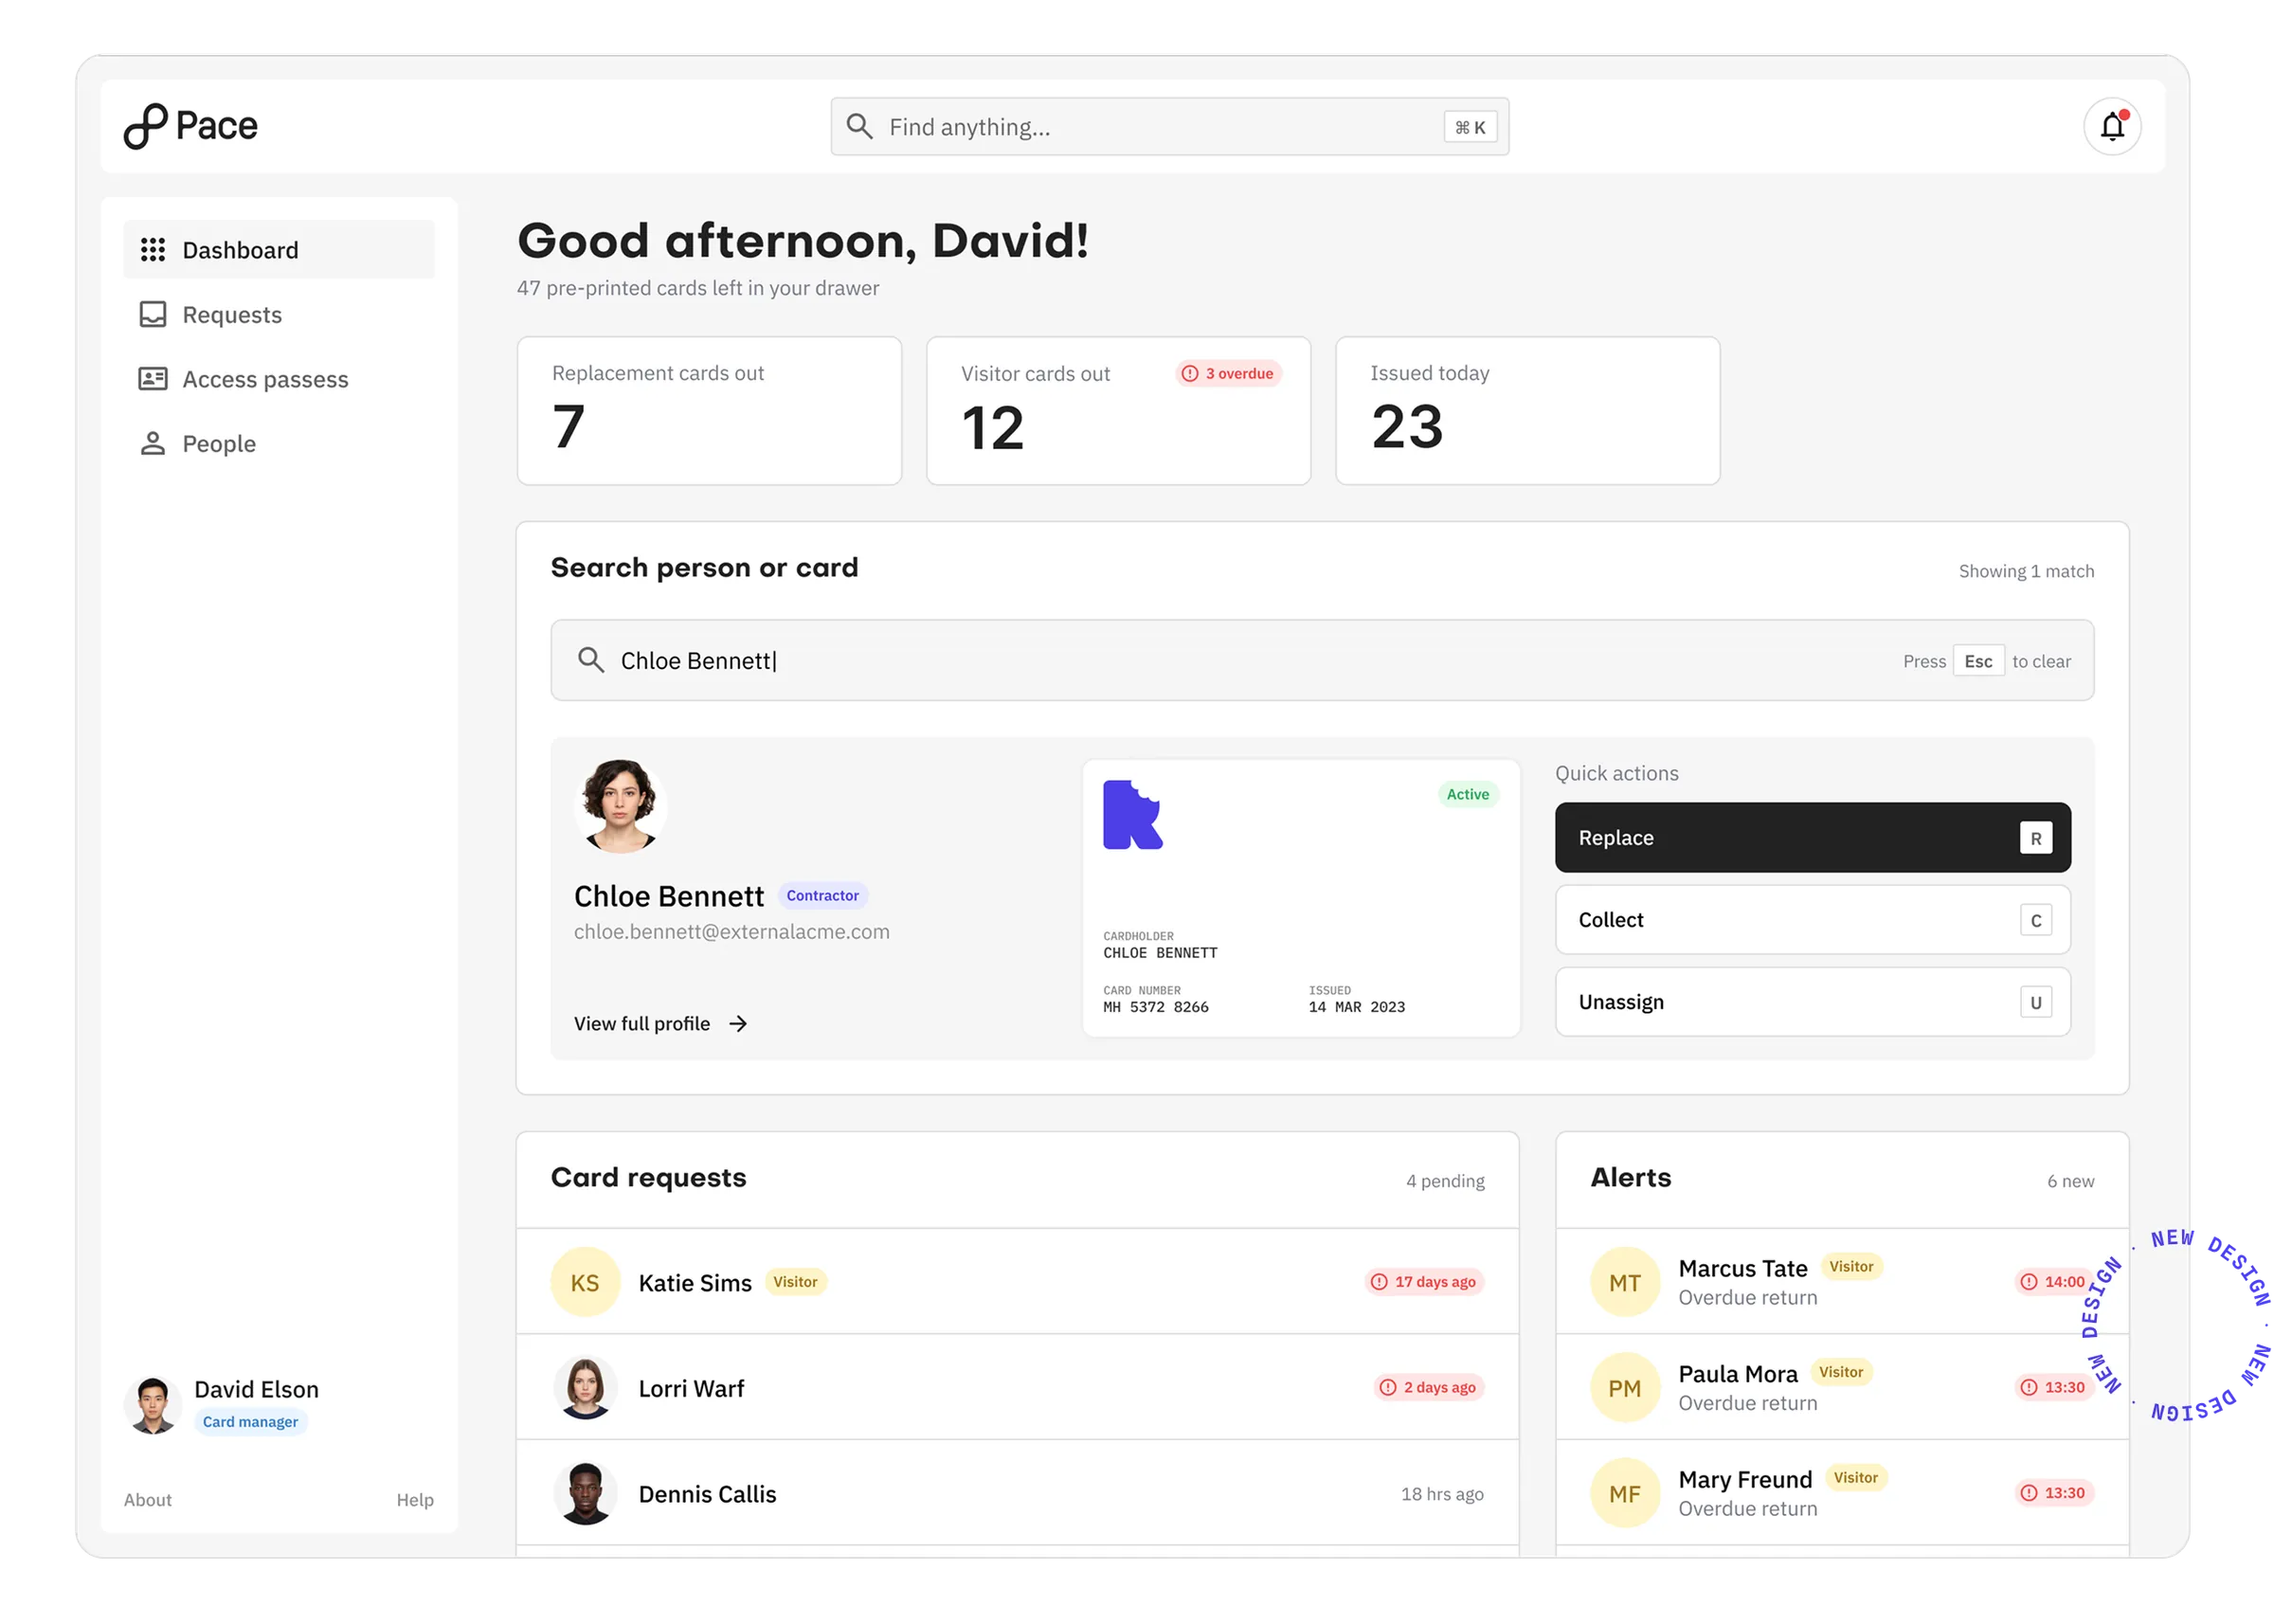
Task: Focus the Find anything search field
Action: point(1169,127)
